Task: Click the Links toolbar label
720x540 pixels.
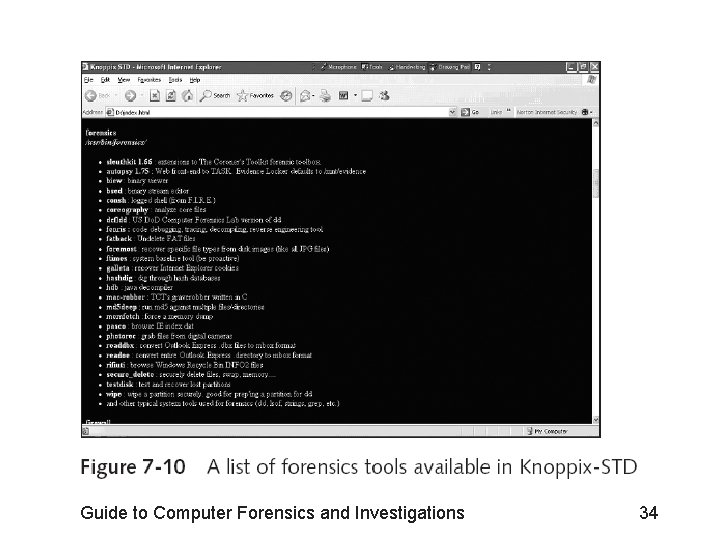Action: coord(496,112)
